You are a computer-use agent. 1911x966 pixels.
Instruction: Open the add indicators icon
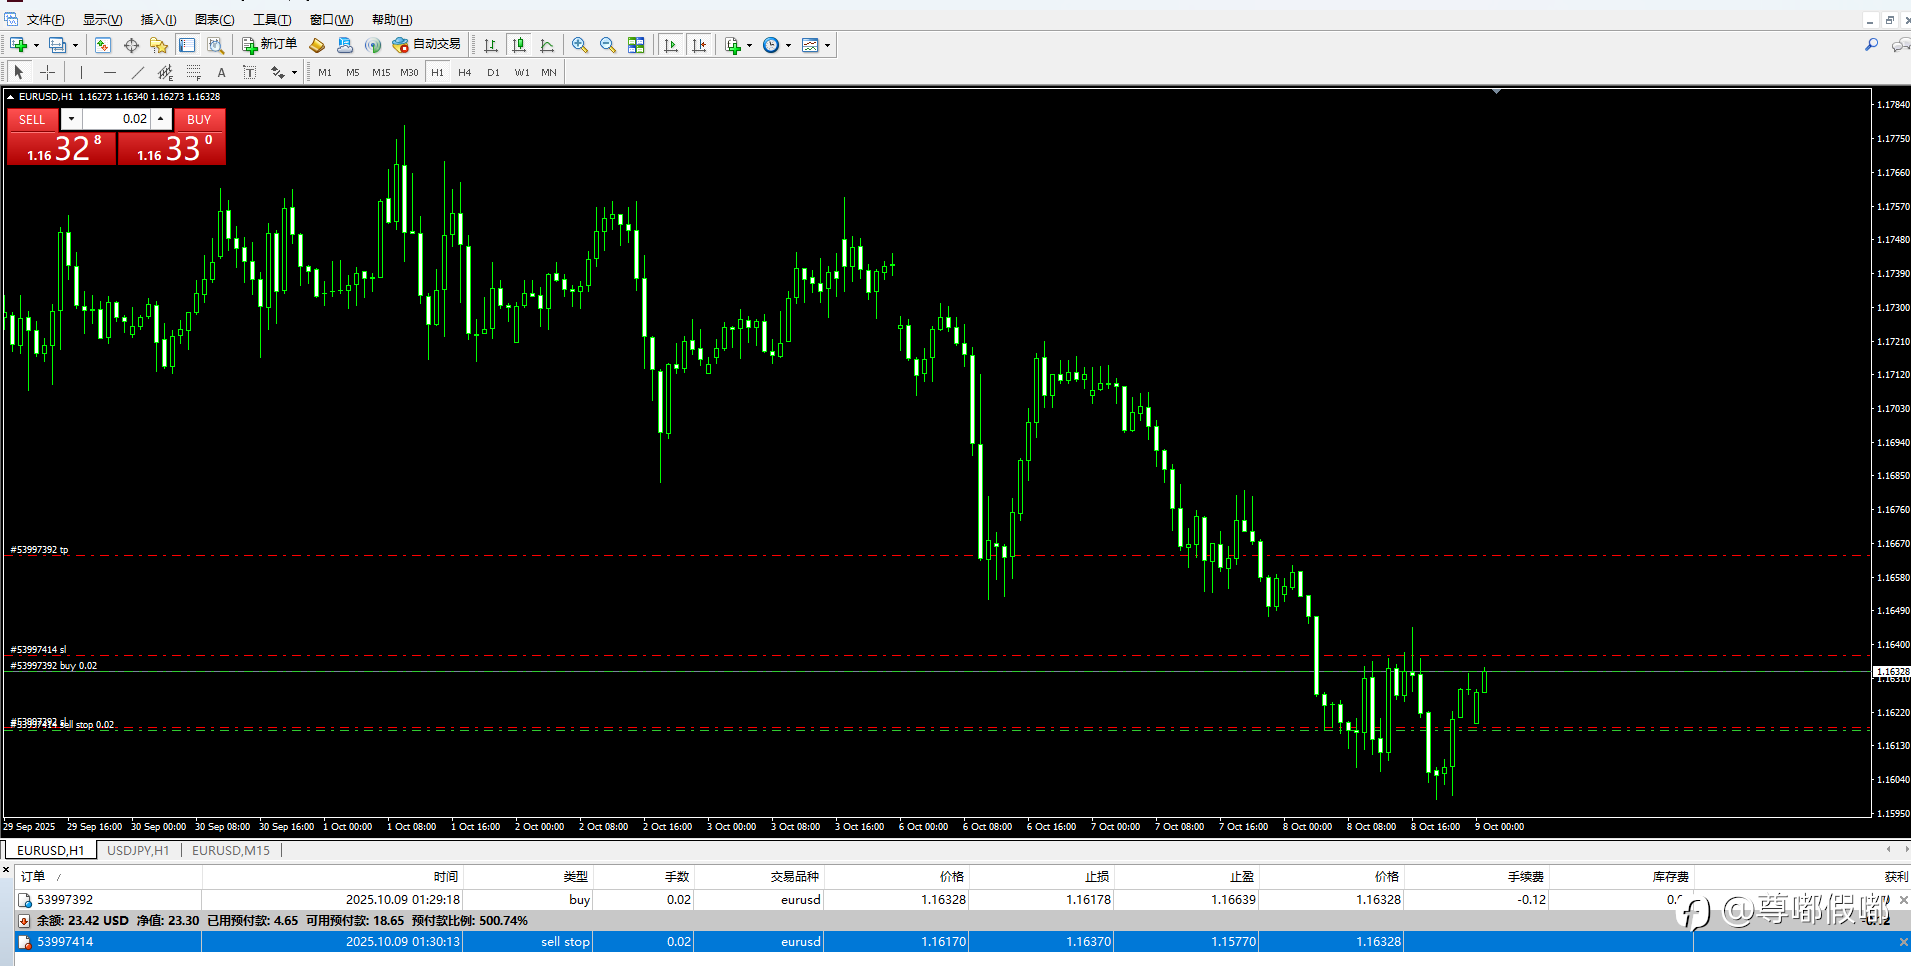[x=733, y=45]
